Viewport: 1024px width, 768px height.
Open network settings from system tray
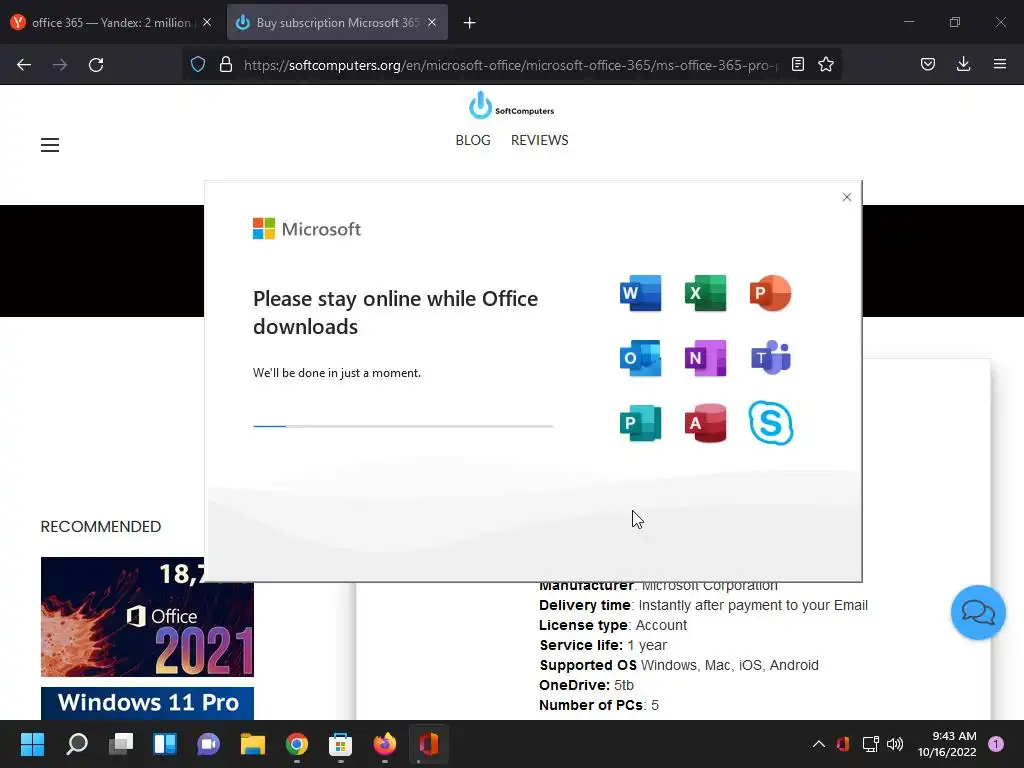870,744
